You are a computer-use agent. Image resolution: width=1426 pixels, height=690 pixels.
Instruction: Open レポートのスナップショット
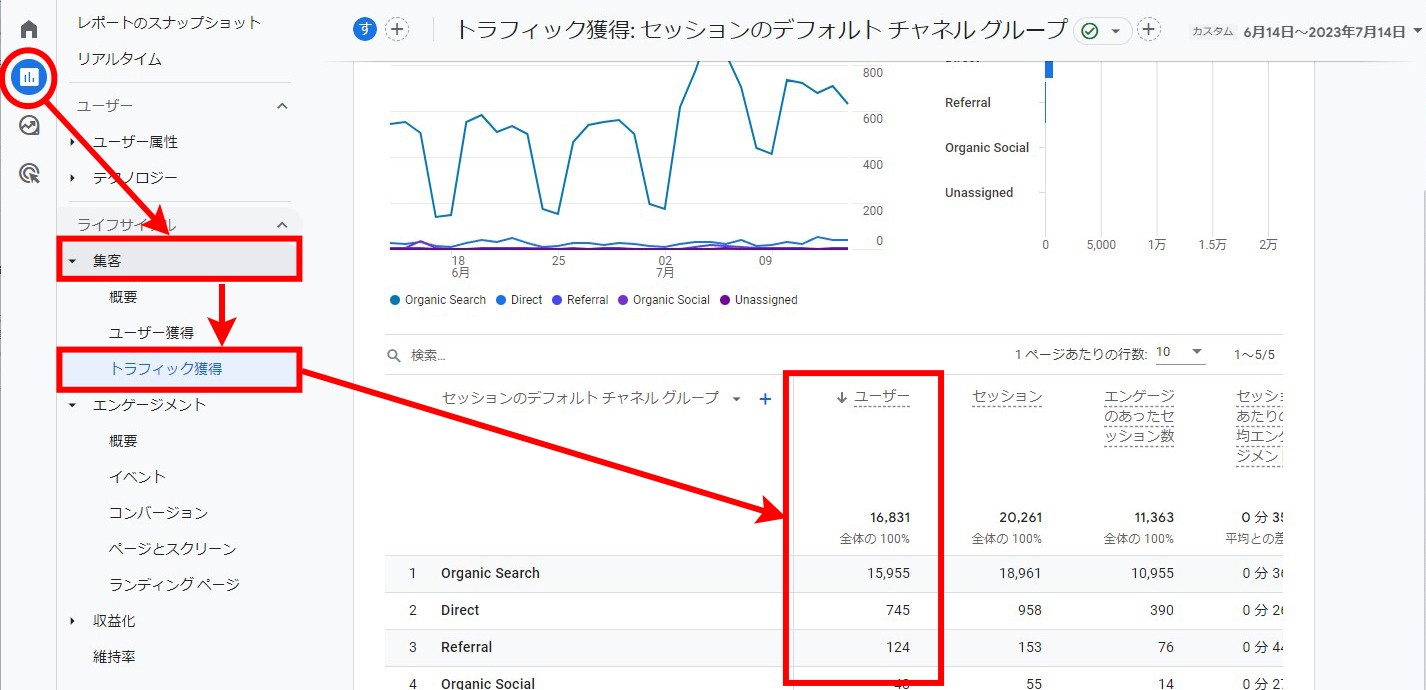[x=169, y=22]
